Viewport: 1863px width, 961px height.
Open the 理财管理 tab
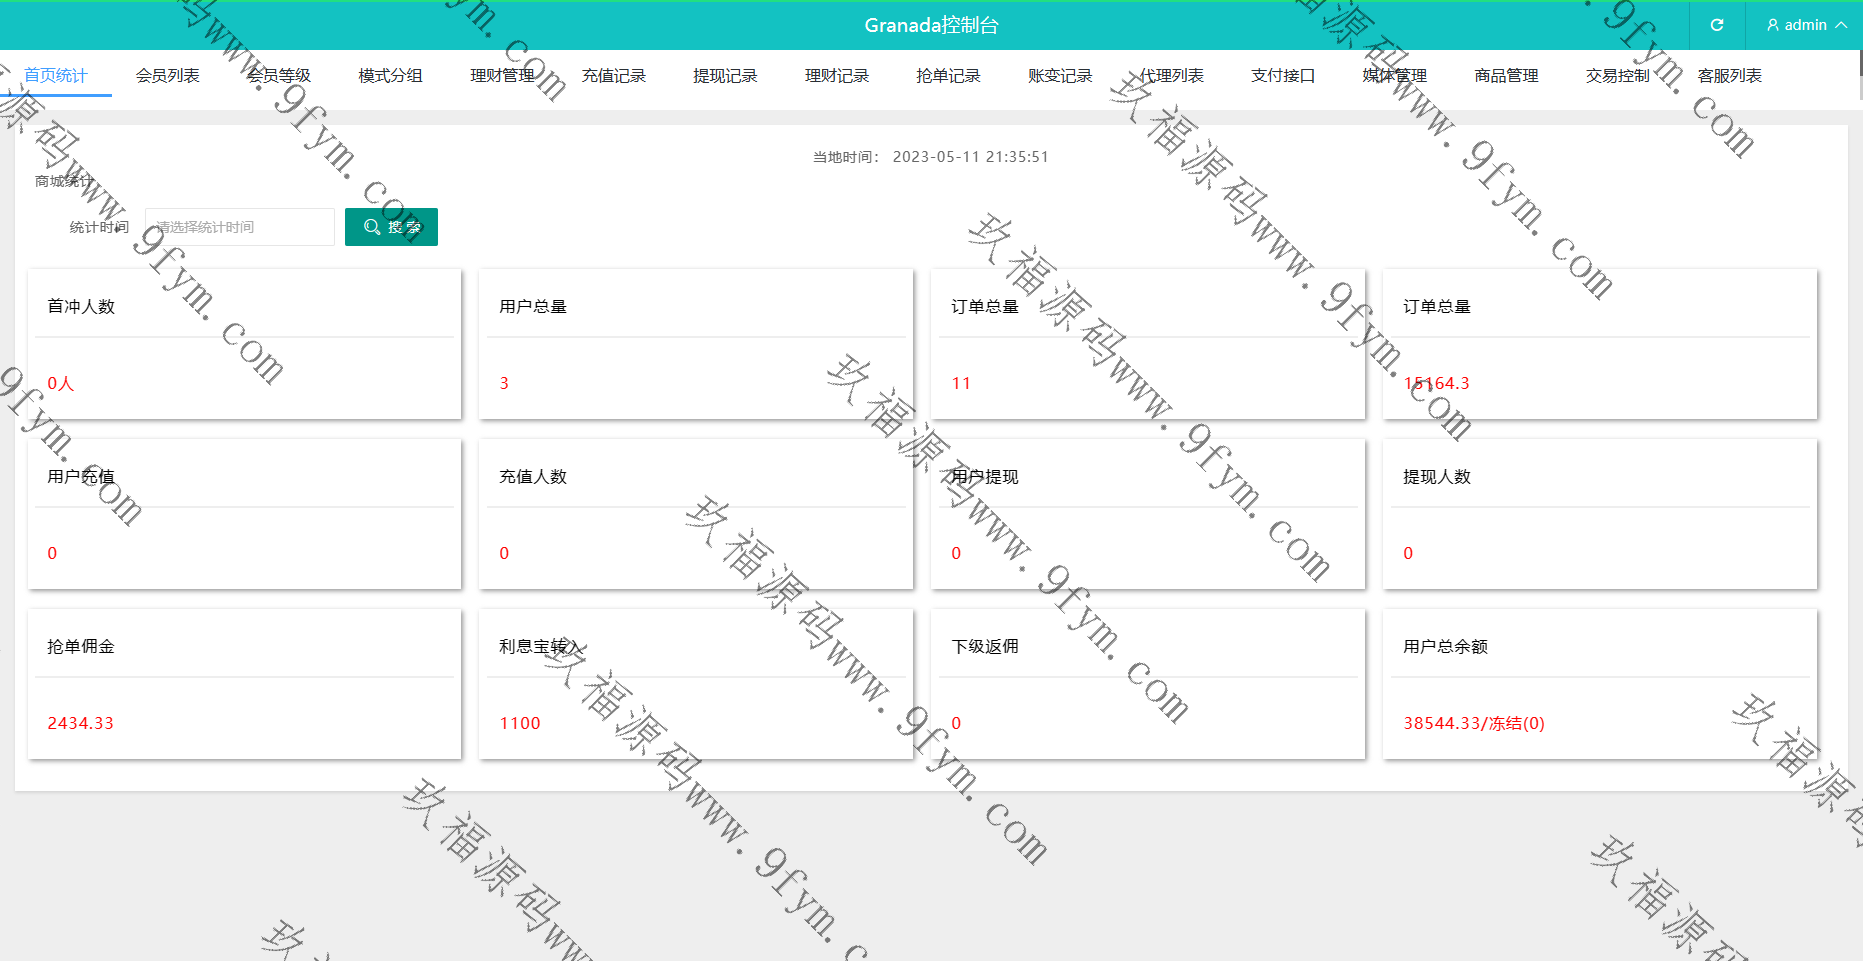click(x=502, y=76)
